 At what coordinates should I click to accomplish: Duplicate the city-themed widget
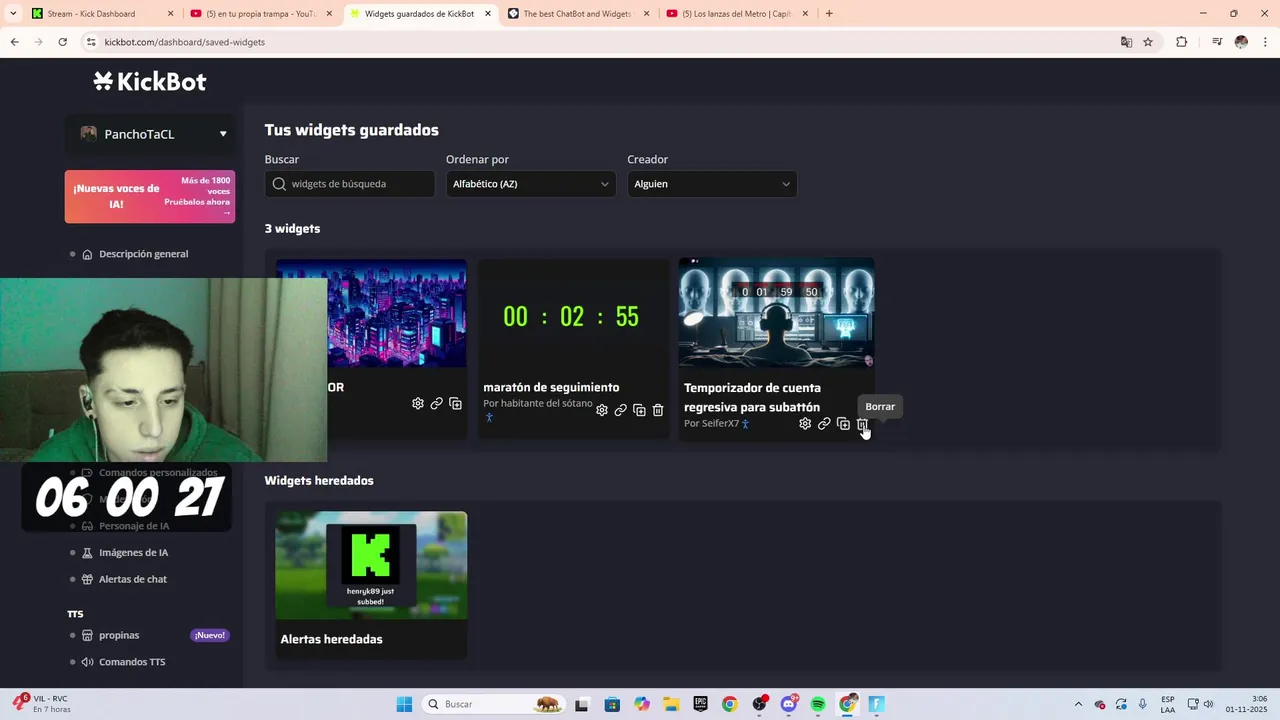(x=455, y=404)
